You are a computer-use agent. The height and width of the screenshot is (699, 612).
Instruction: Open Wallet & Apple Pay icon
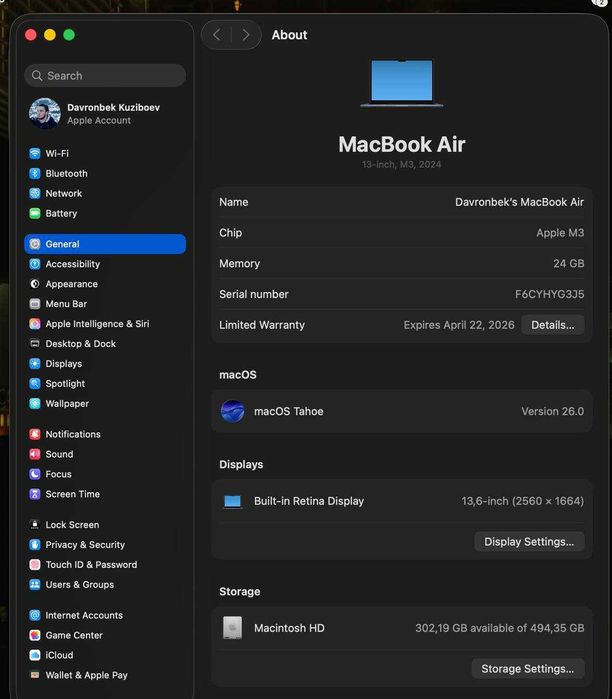(x=35, y=675)
